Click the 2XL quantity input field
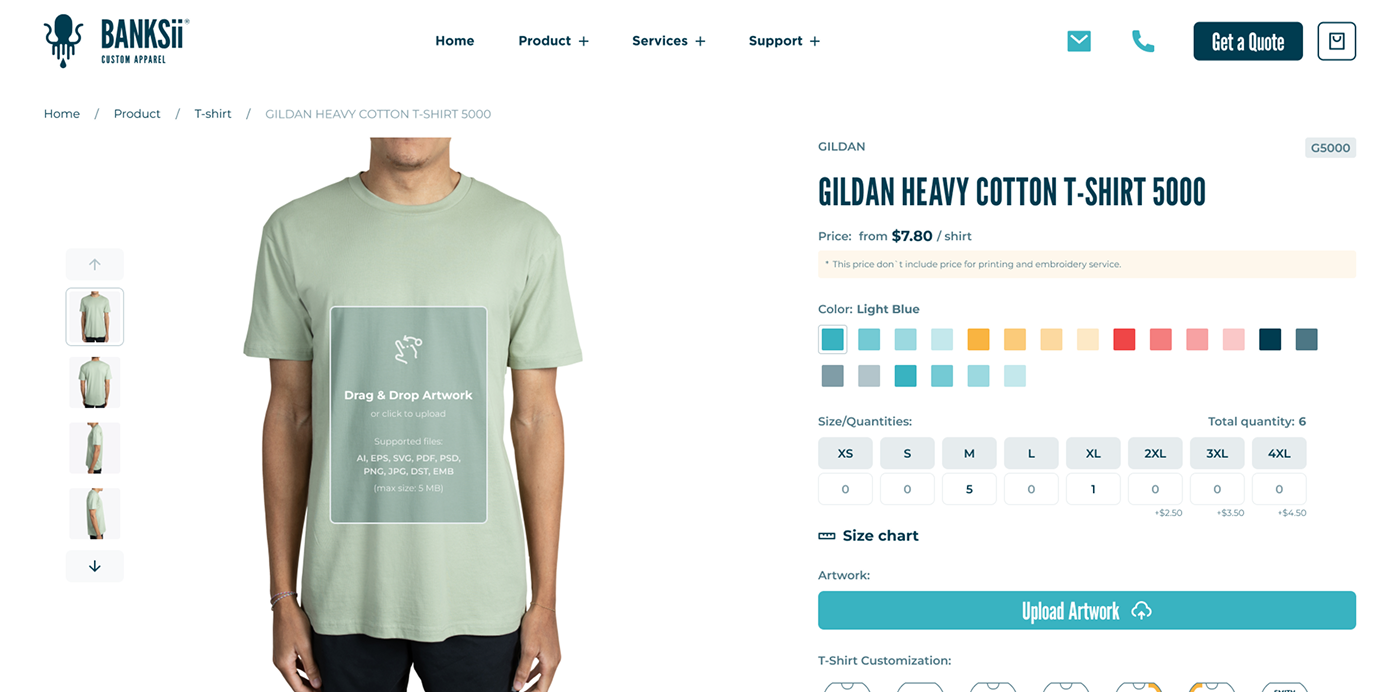 pos(1155,489)
